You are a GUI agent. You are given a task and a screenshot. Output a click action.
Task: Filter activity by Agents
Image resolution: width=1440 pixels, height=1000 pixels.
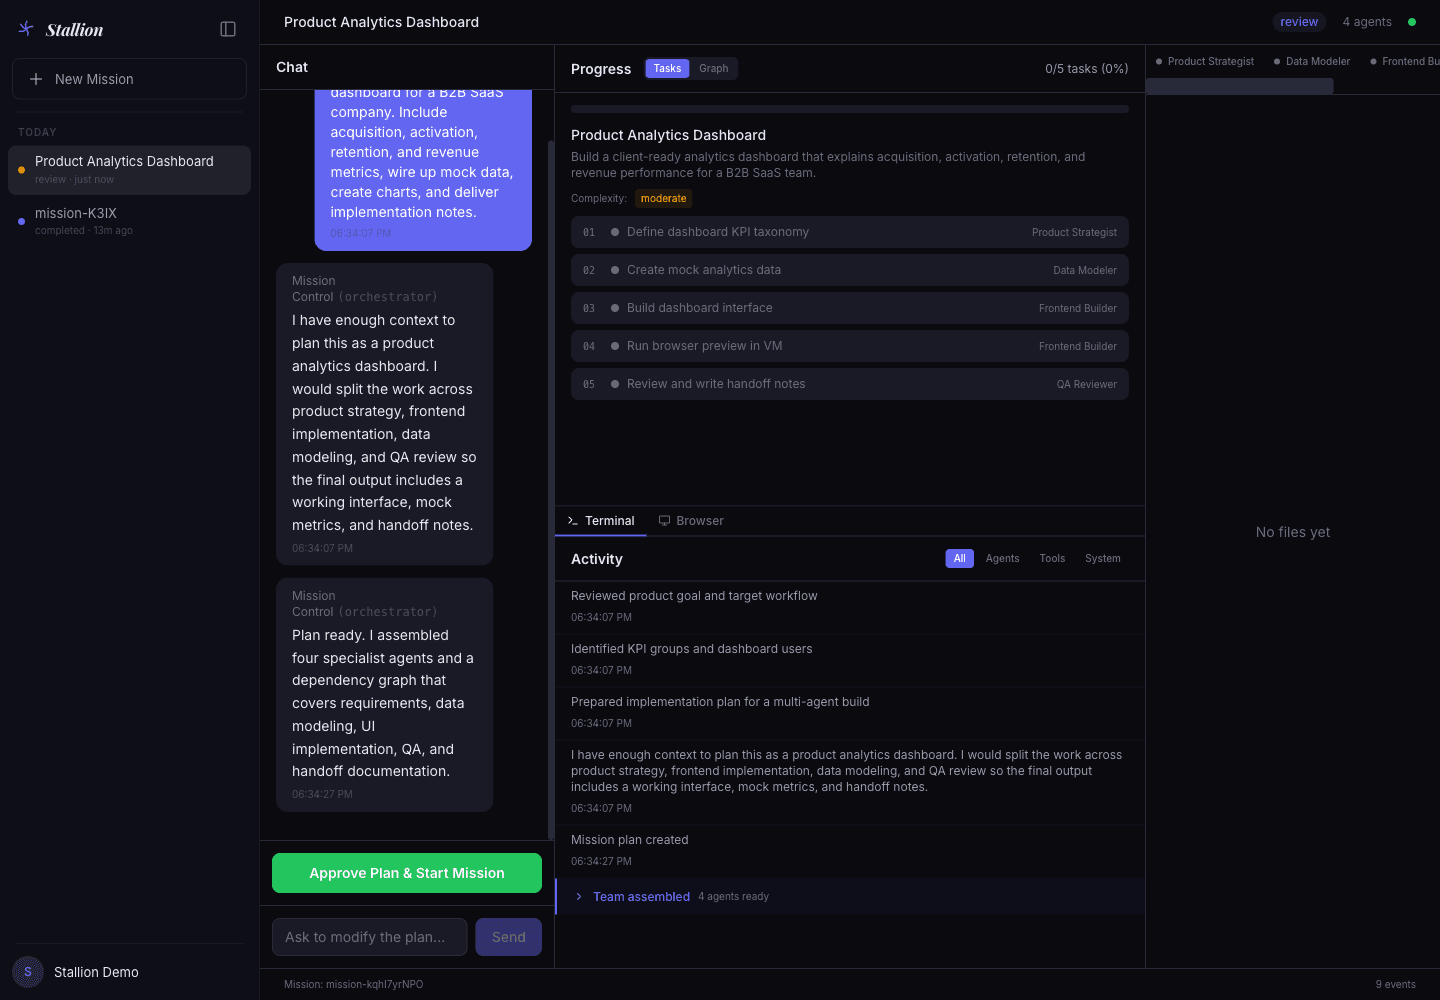(x=1002, y=559)
